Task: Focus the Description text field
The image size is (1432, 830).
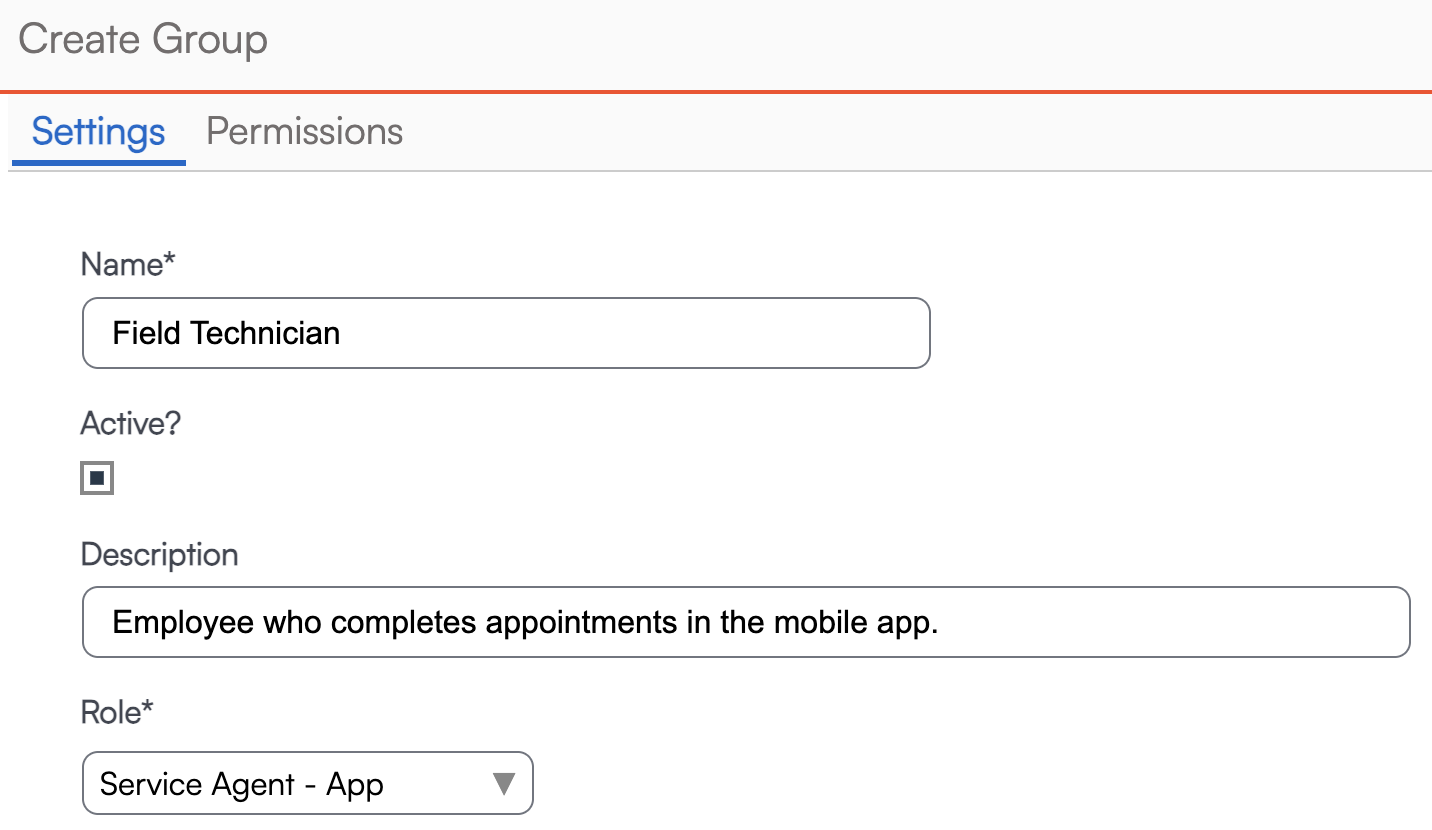Action: [x=745, y=623]
